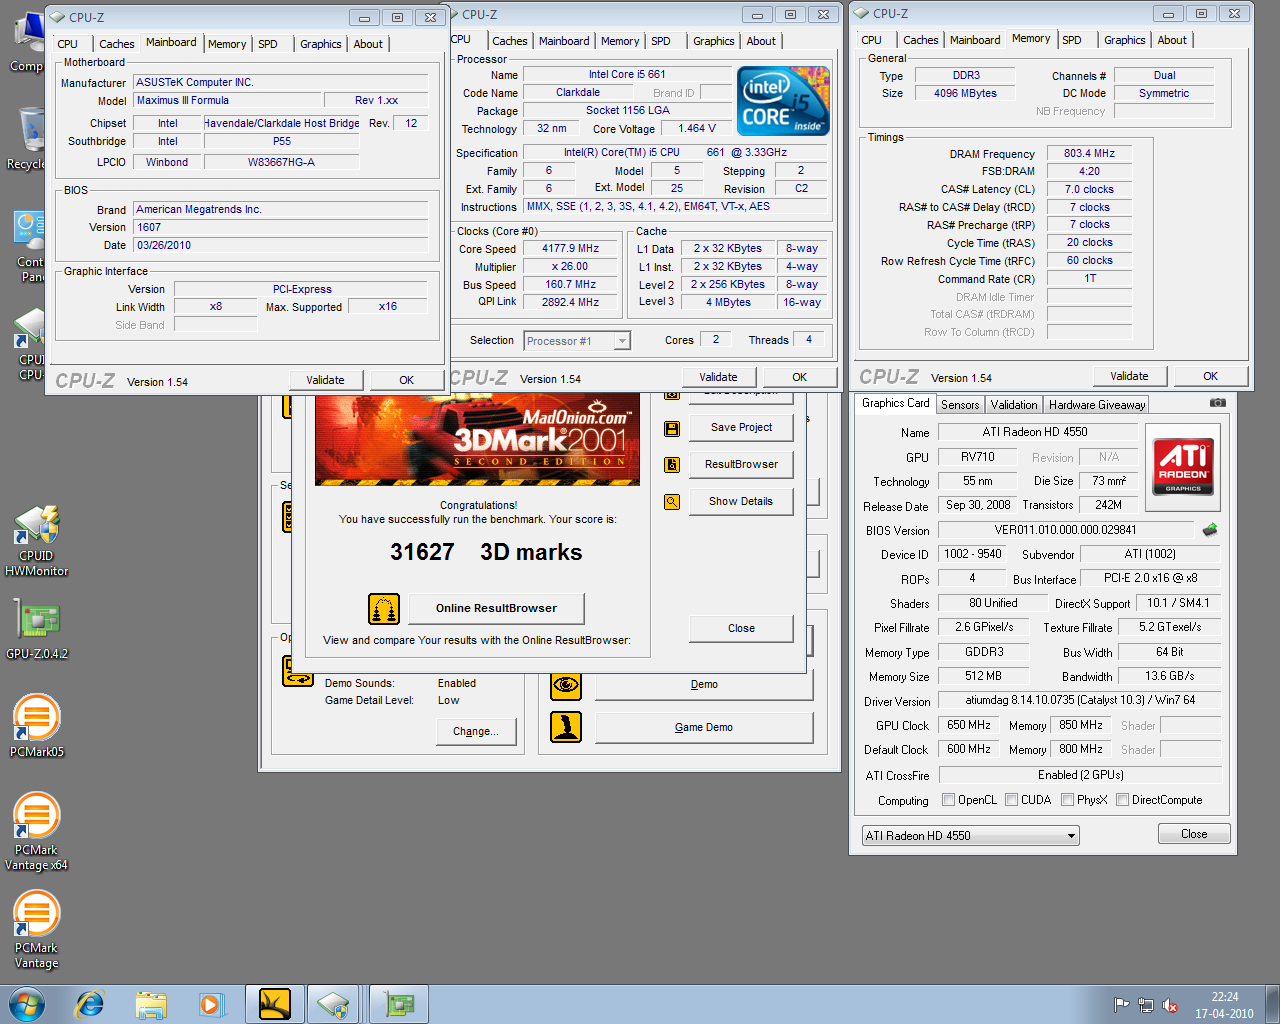Click the ResultBrowser icon beside its button
Image resolution: width=1280 pixels, height=1024 pixels.
pyautogui.click(x=672, y=465)
